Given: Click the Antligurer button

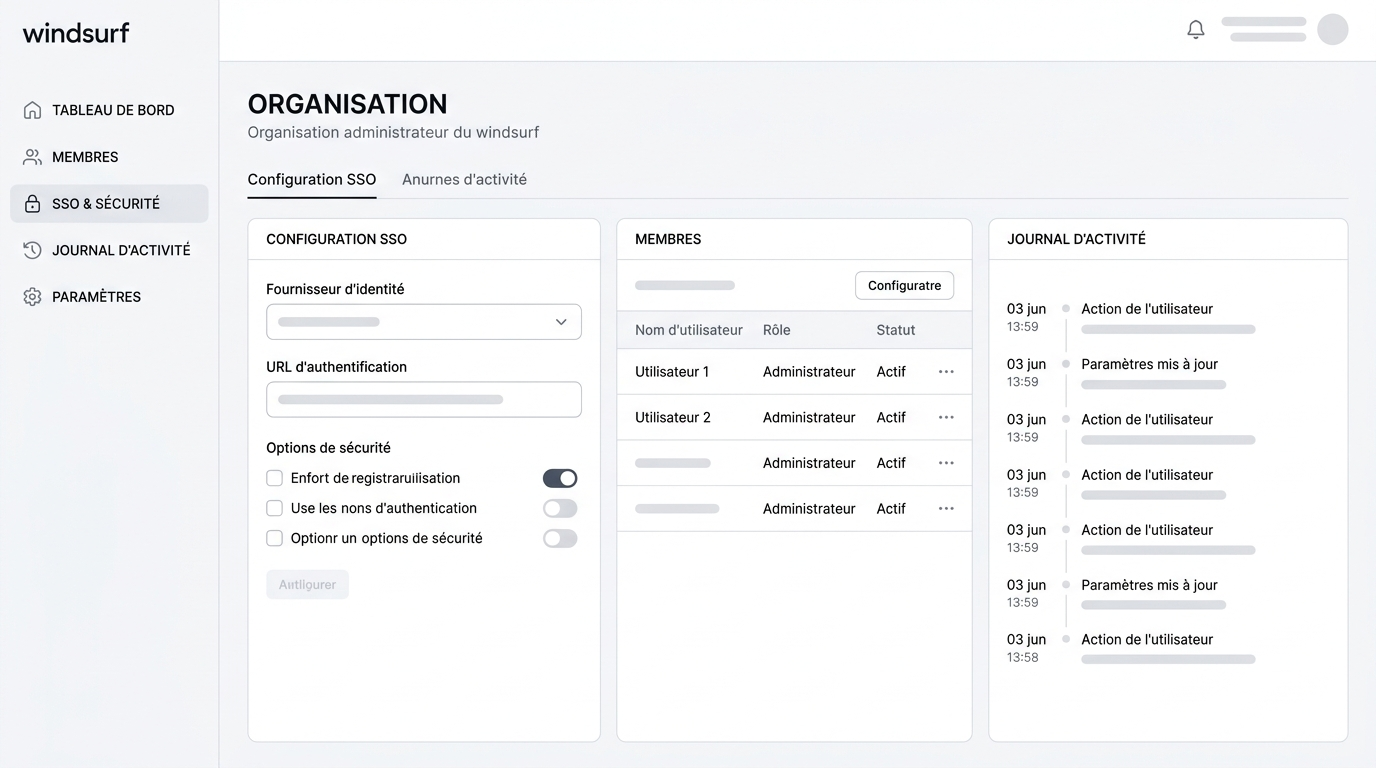Looking at the screenshot, I should [307, 584].
